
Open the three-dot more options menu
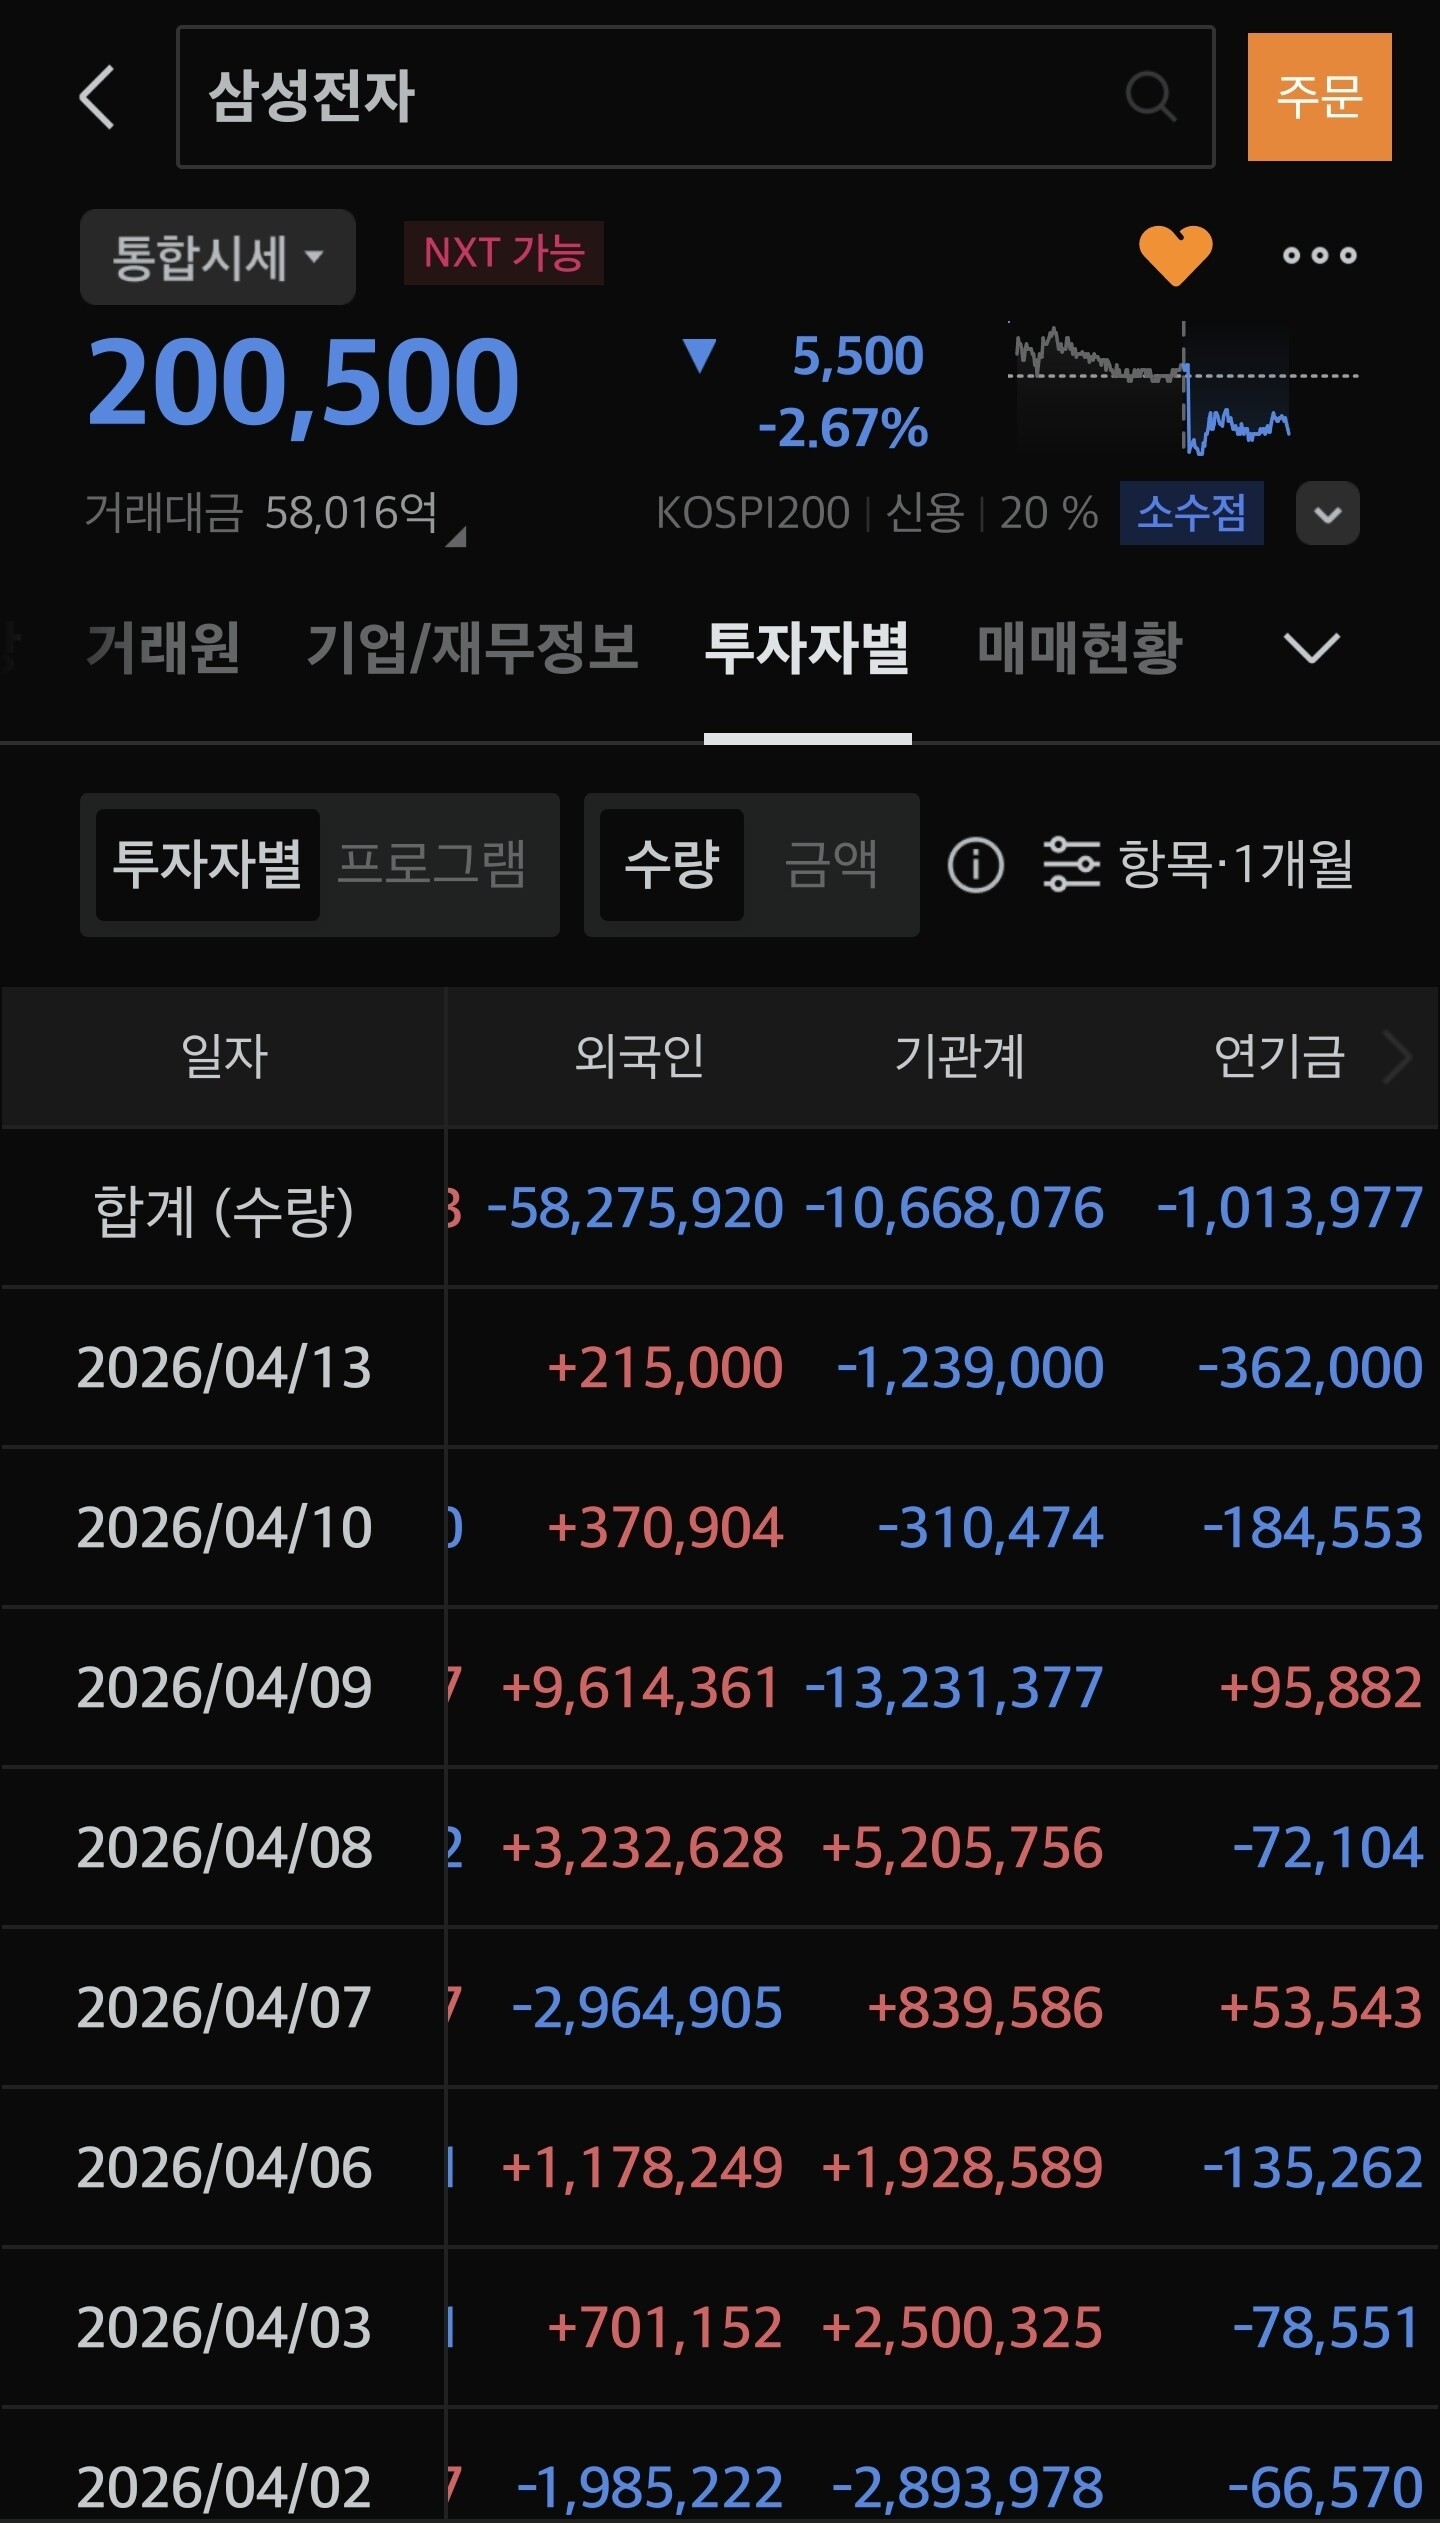(x=1320, y=255)
